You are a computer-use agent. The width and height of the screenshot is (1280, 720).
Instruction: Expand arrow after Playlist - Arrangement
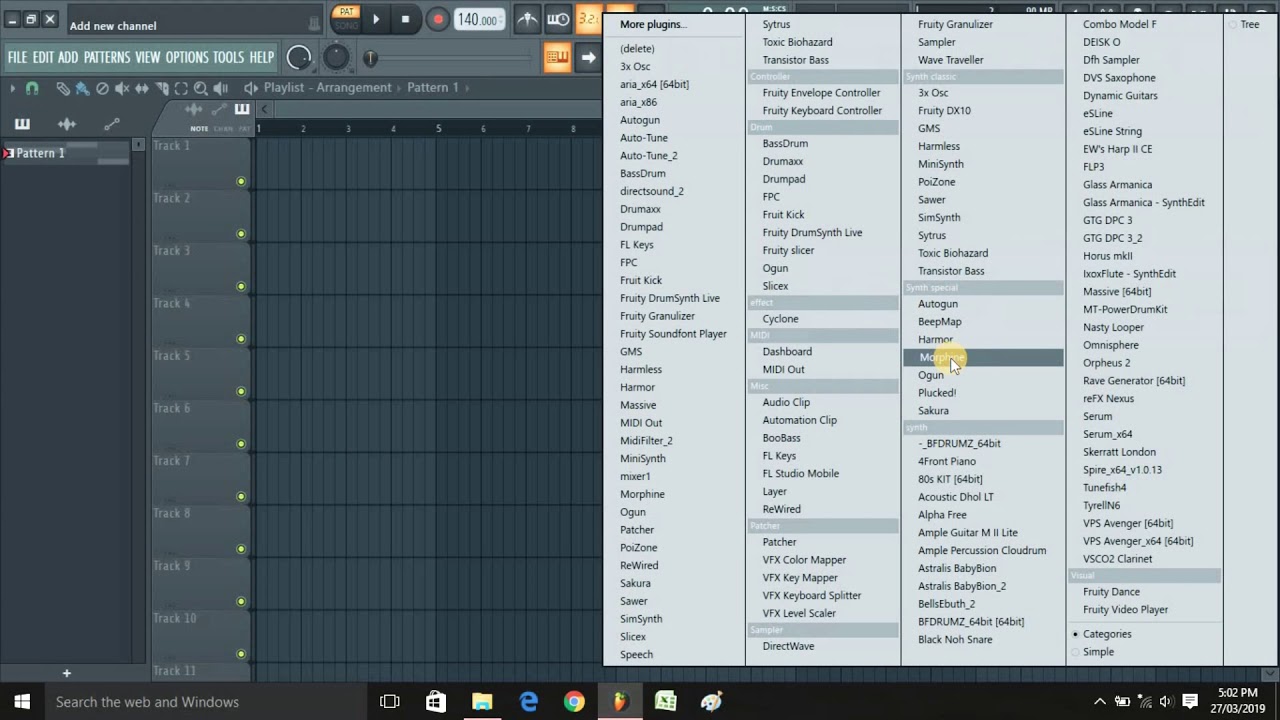tap(399, 88)
